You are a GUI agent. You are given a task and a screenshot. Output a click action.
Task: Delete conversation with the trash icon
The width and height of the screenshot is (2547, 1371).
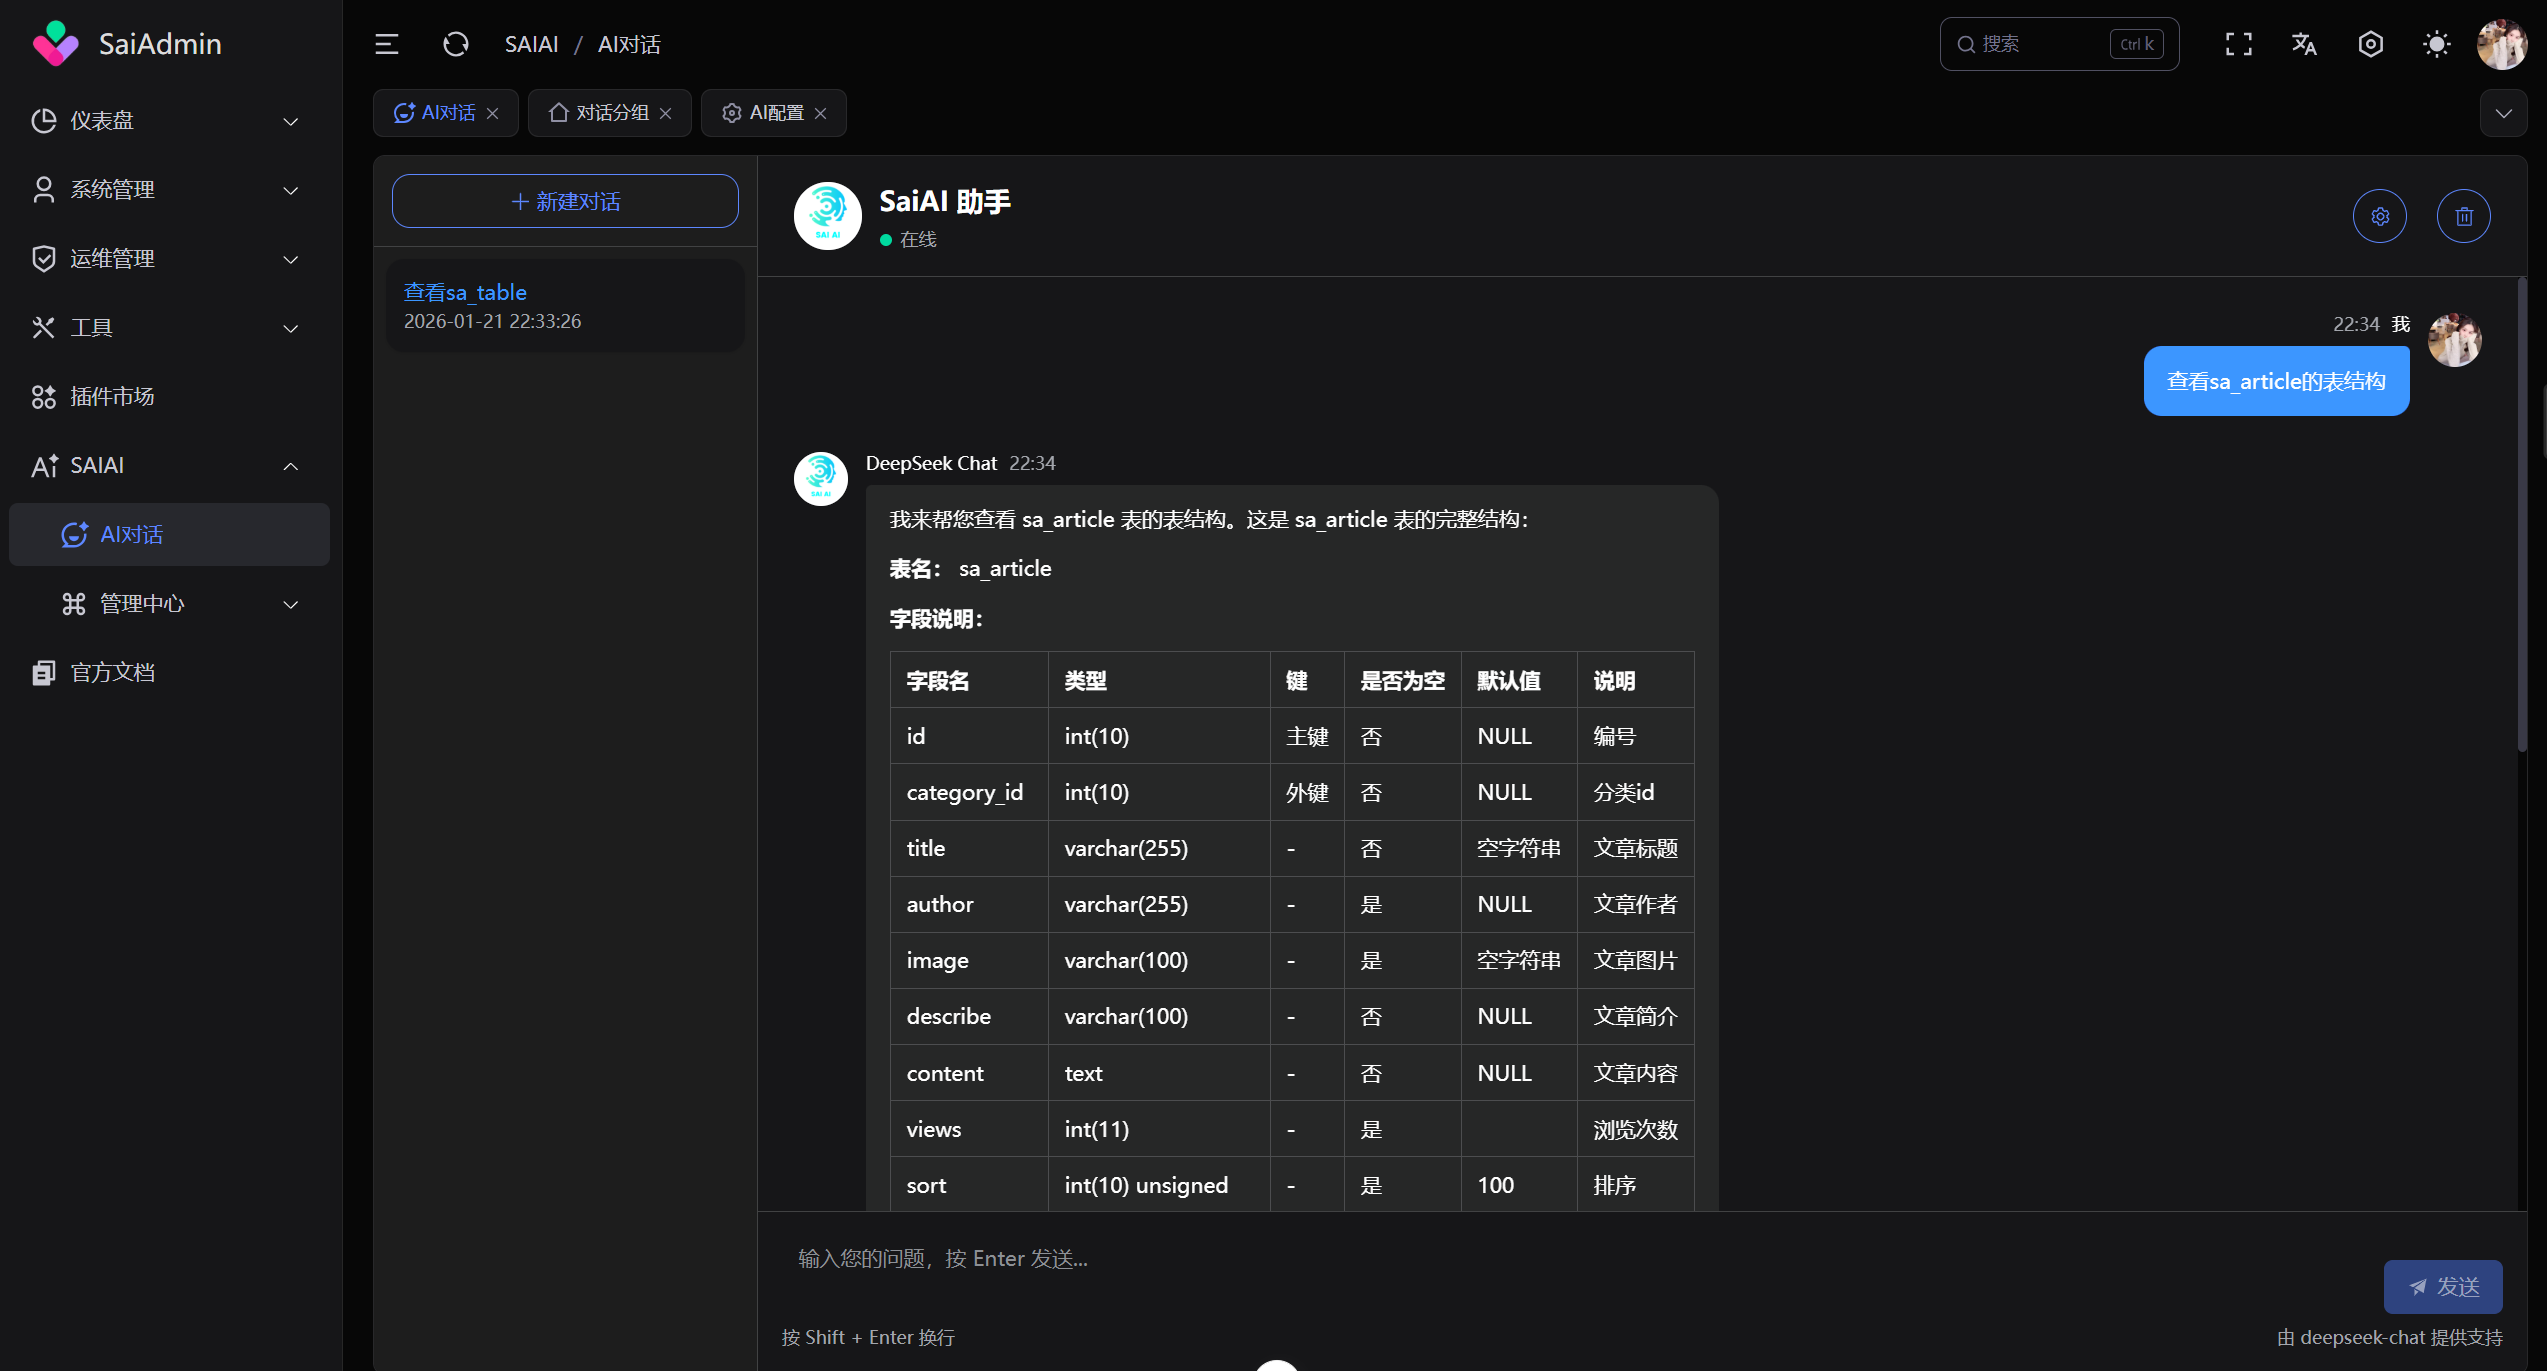click(x=2464, y=216)
